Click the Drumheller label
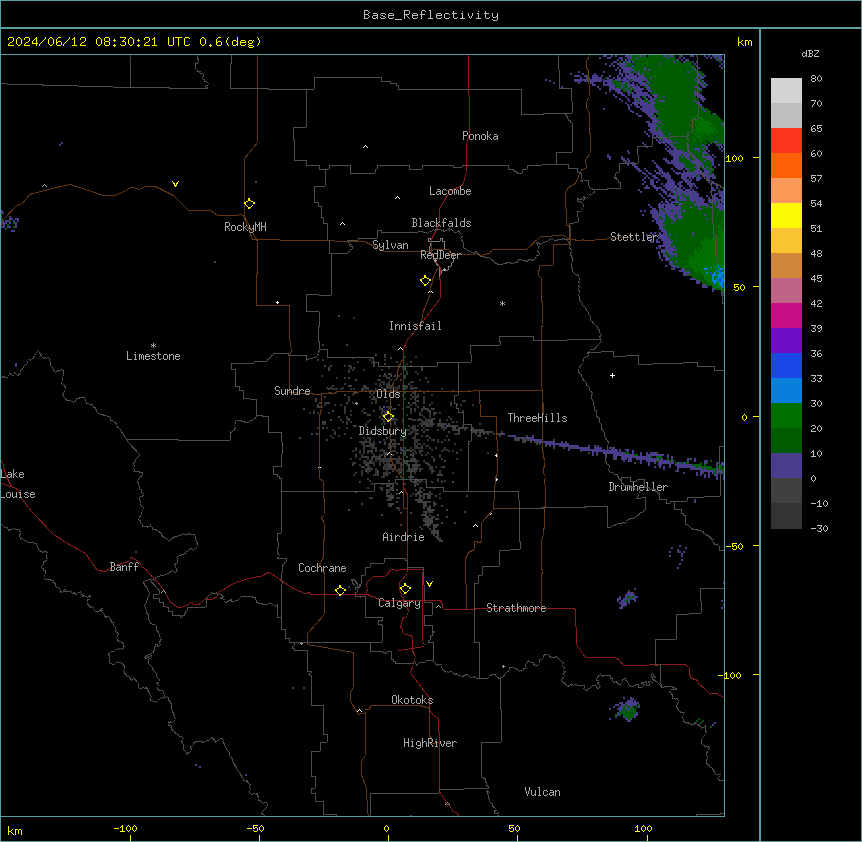Image resolution: width=862 pixels, height=842 pixels. [638, 487]
